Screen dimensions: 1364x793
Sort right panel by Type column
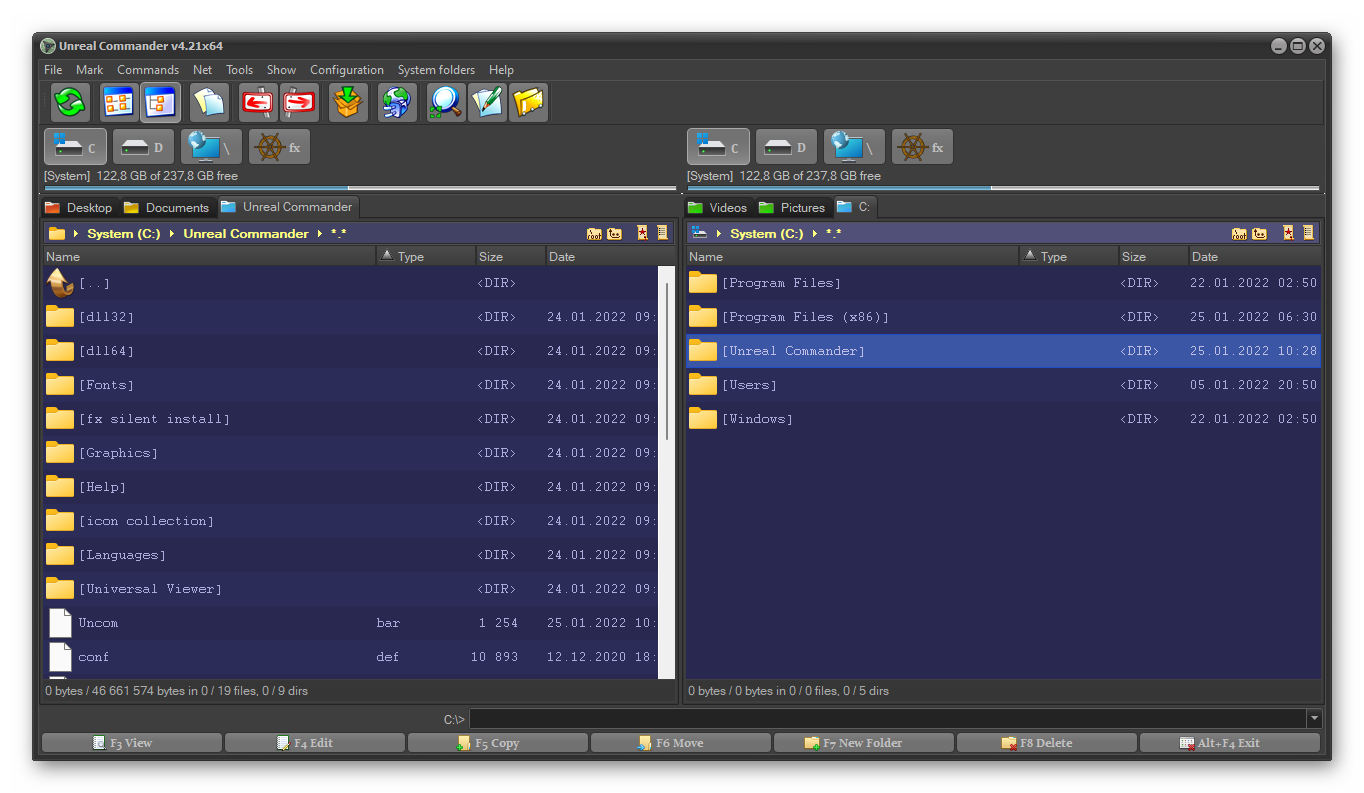1068,257
